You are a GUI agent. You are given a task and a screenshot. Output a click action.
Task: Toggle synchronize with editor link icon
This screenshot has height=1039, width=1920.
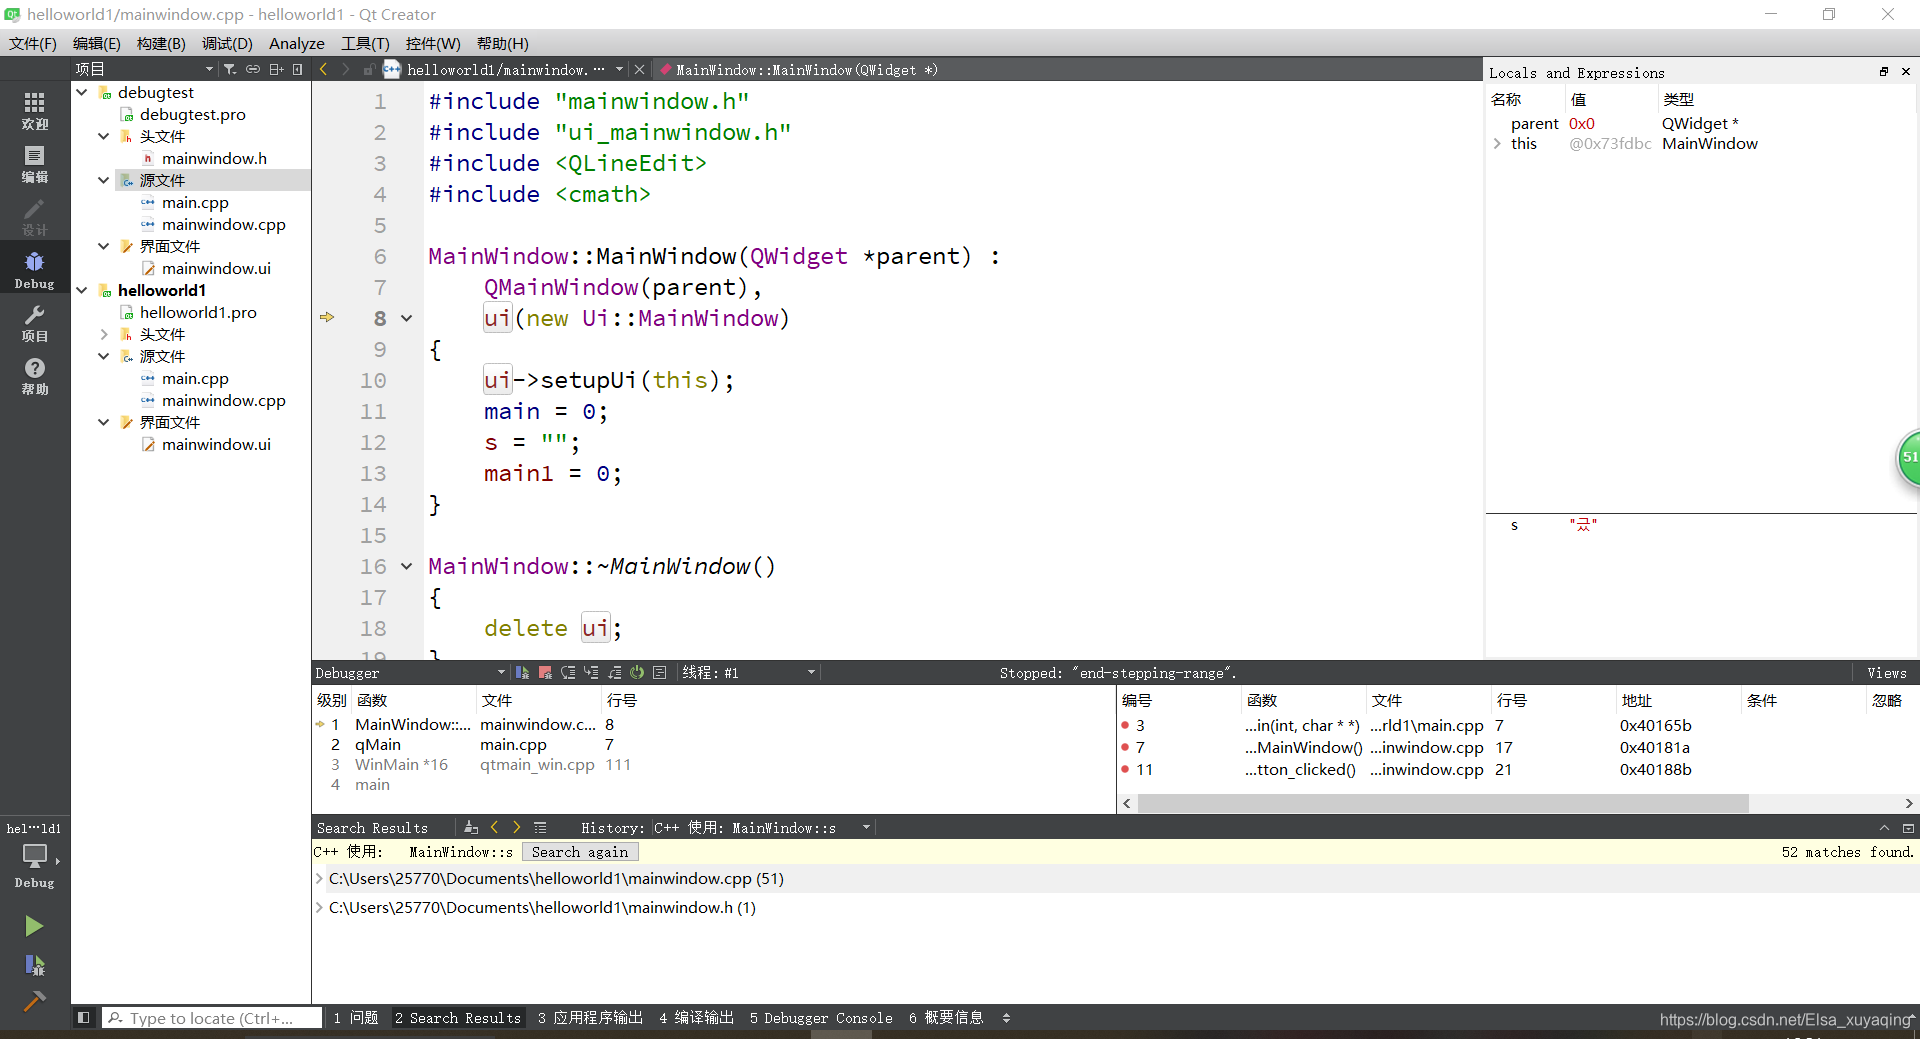(x=253, y=69)
